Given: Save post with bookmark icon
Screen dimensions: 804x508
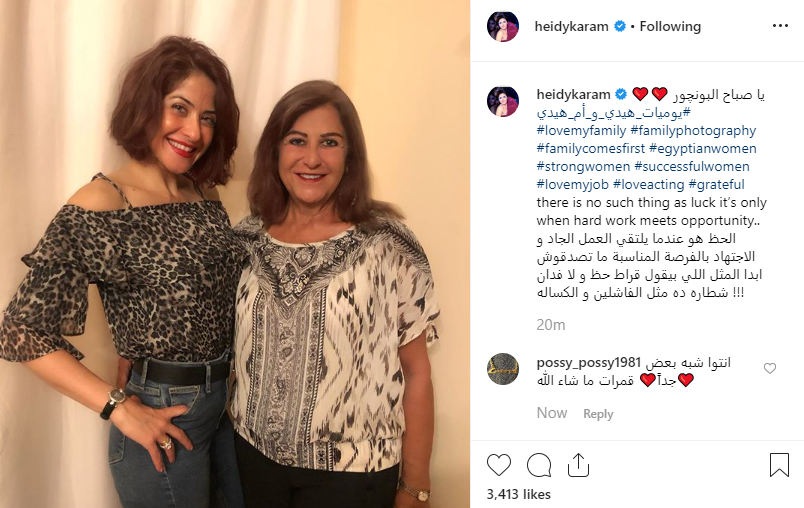Looking at the screenshot, I should pyautogui.click(x=779, y=465).
